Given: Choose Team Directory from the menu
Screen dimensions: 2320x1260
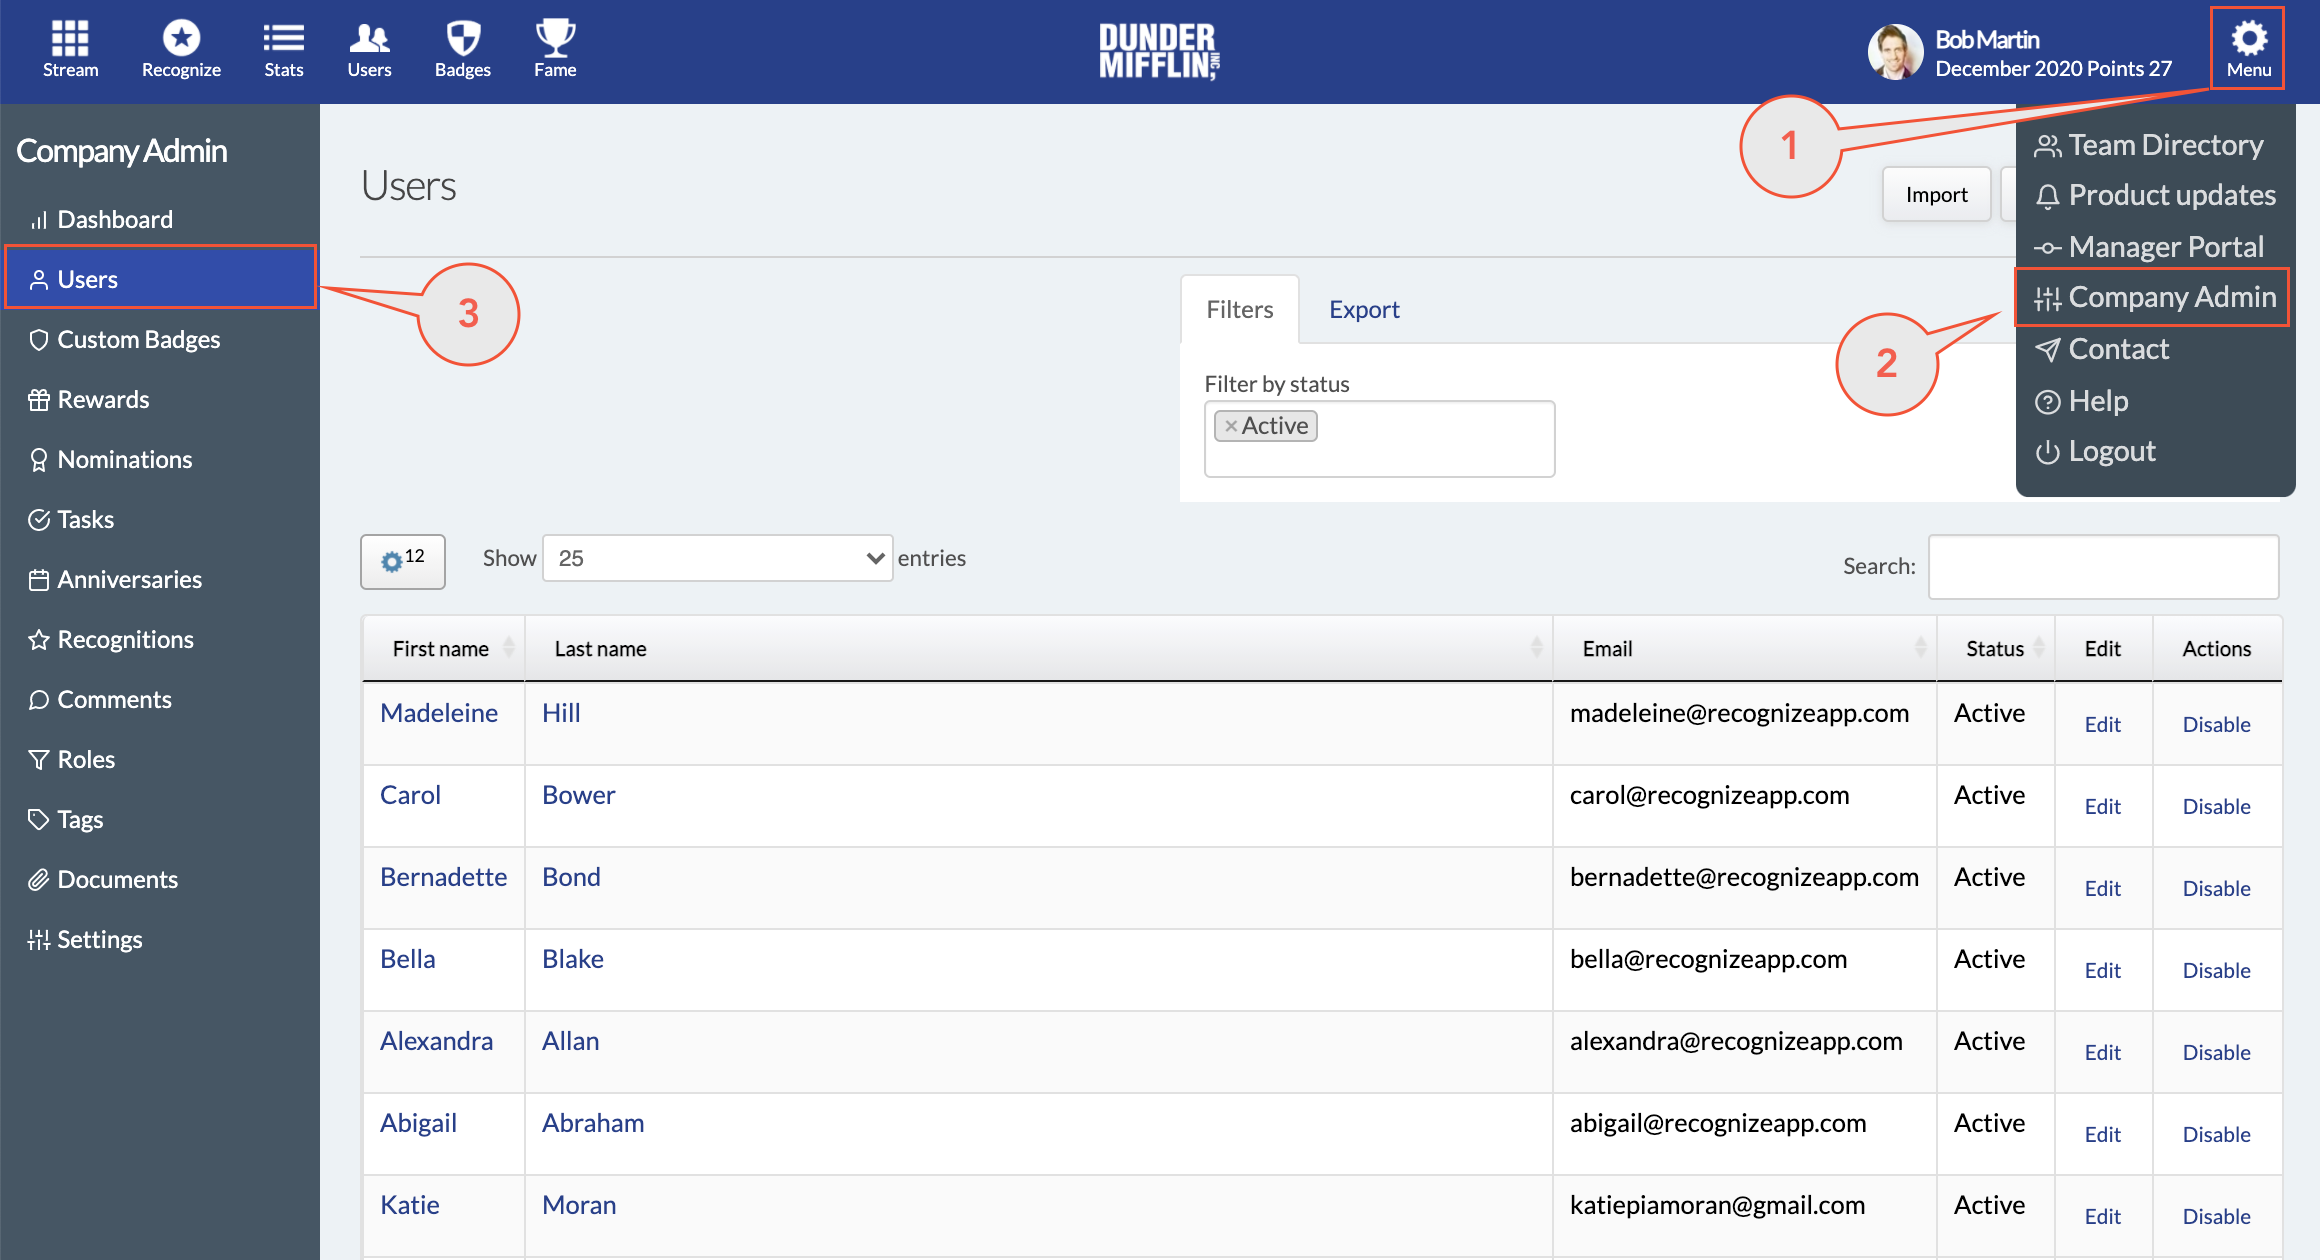Looking at the screenshot, I should [x=2150, y=145].
